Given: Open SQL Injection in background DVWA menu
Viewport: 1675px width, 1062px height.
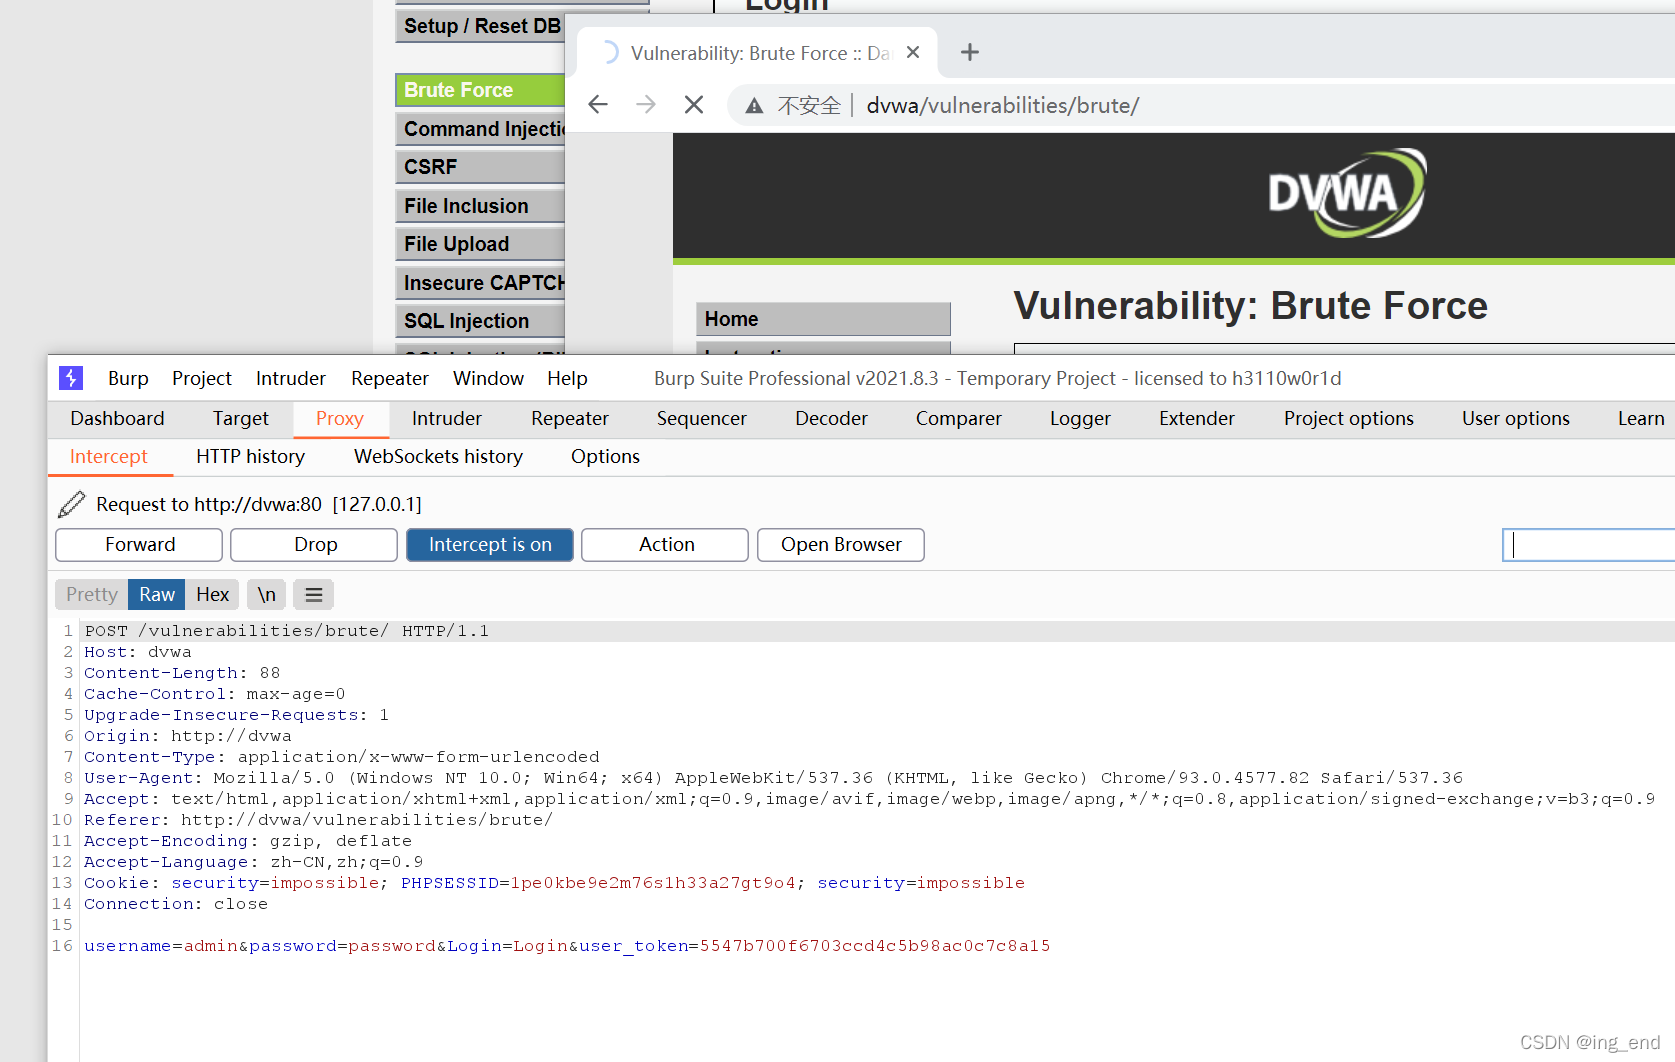Looking at the screenshot, I should (x=480, y=321).
